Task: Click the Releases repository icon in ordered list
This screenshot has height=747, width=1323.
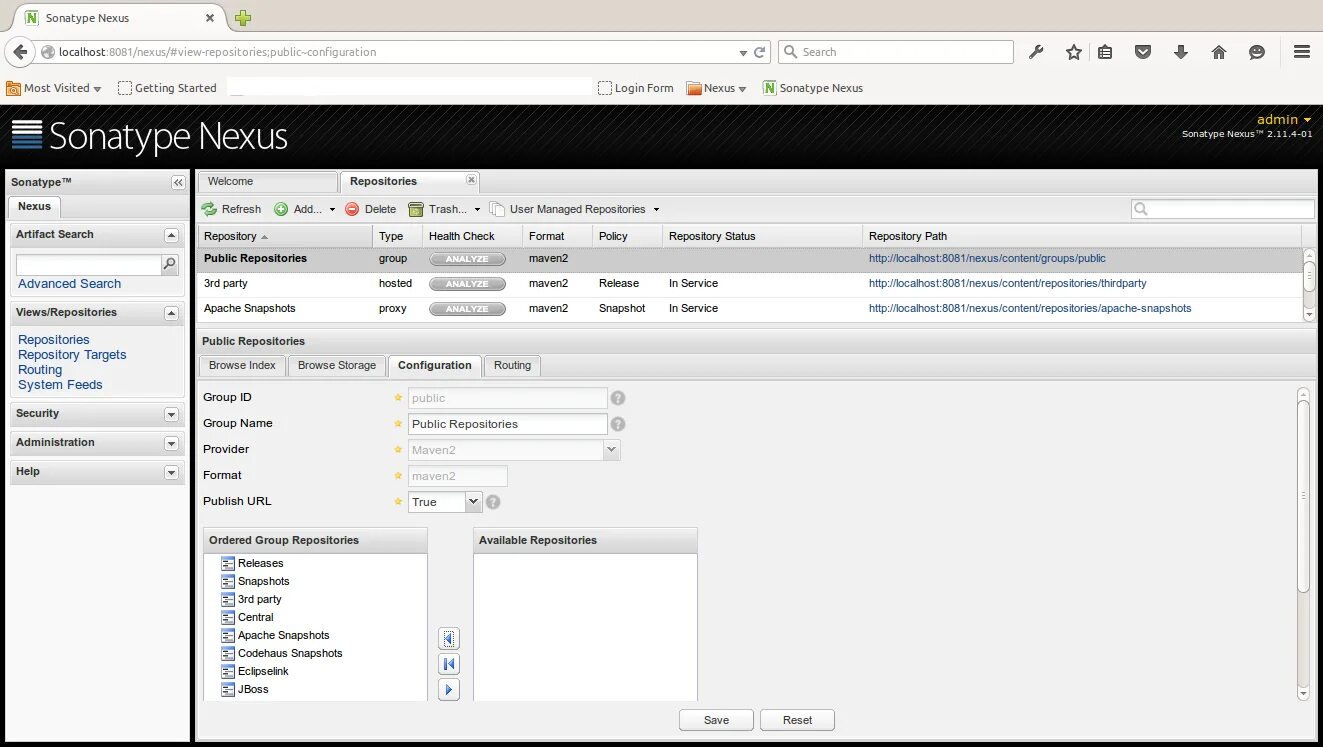Action: (228, 564)
